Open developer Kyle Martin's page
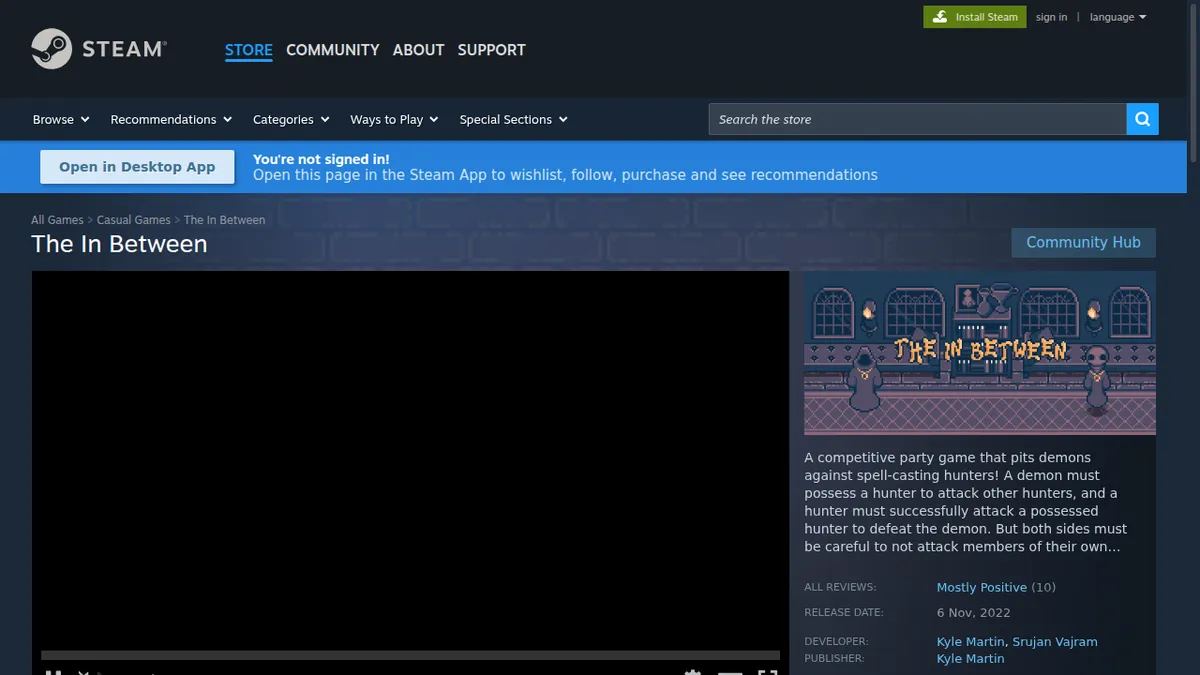 pyautogui.click(x=971, y=642)
